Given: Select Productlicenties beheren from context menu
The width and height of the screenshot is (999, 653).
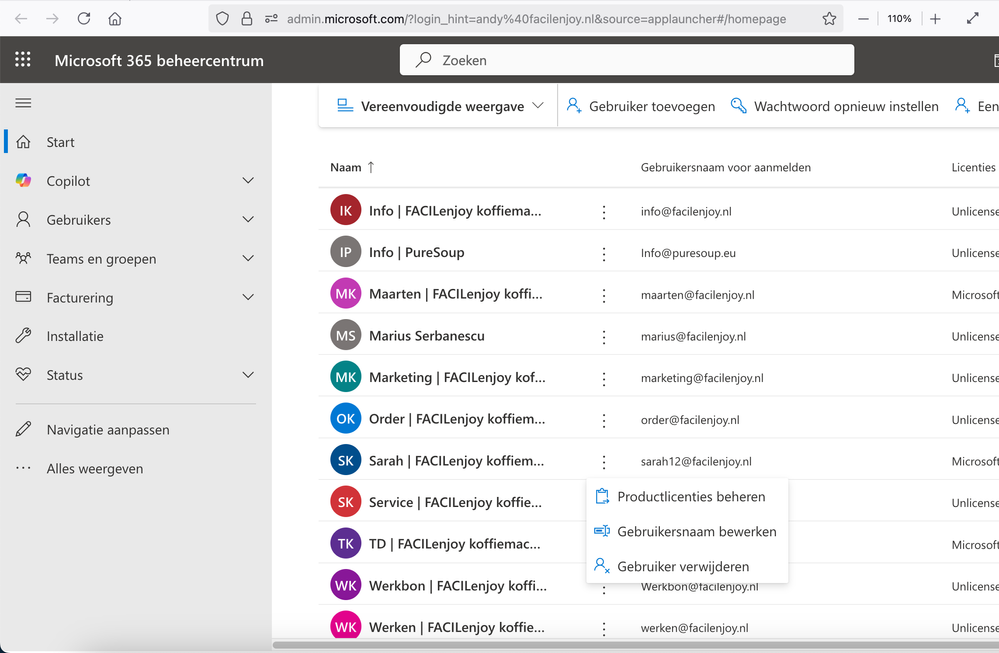Looking at the screenshot, I should pyautogui.click(x=687, y=497).
